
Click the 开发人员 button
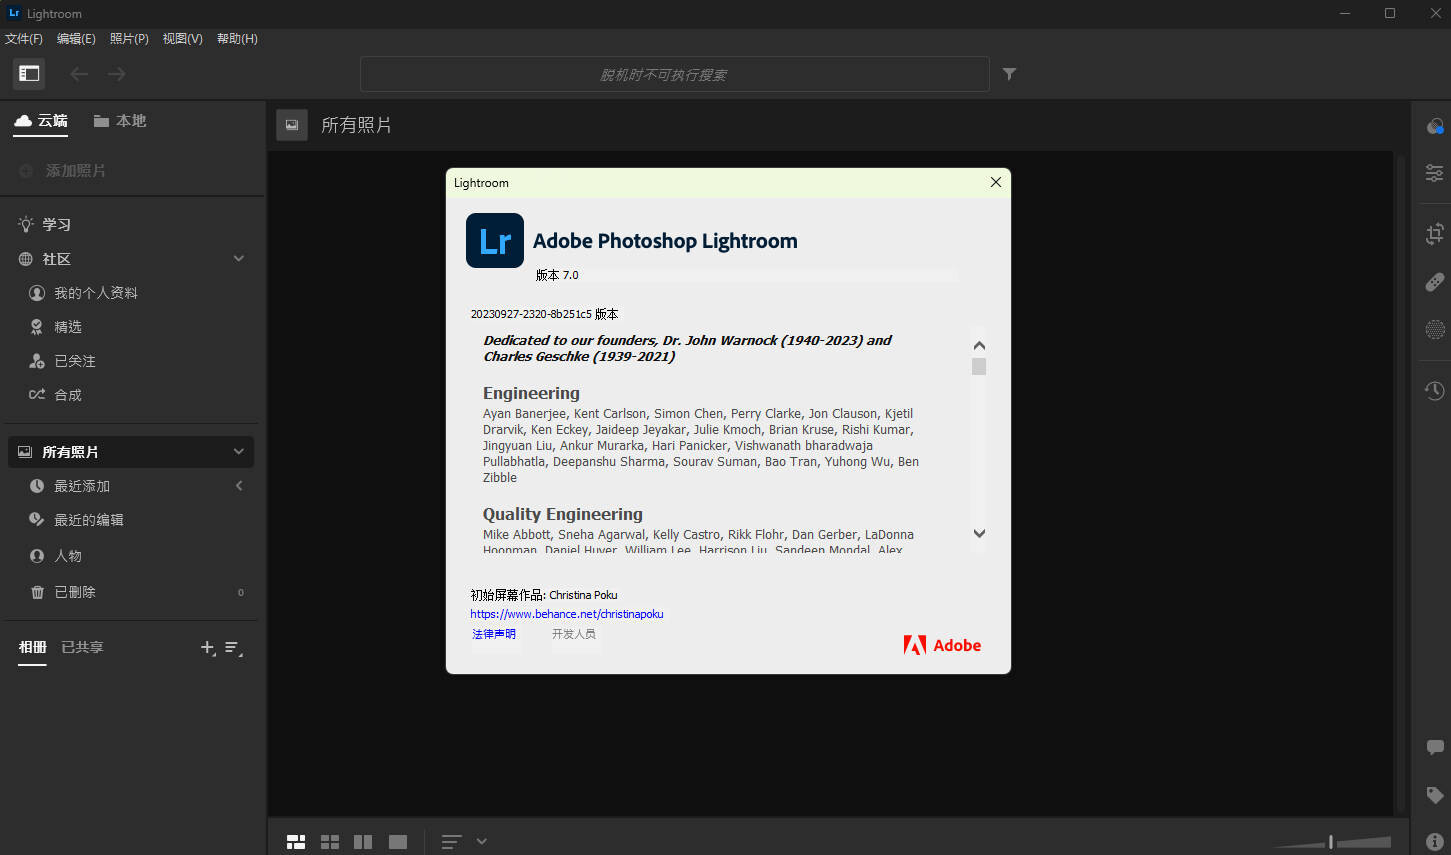point(574,634)
